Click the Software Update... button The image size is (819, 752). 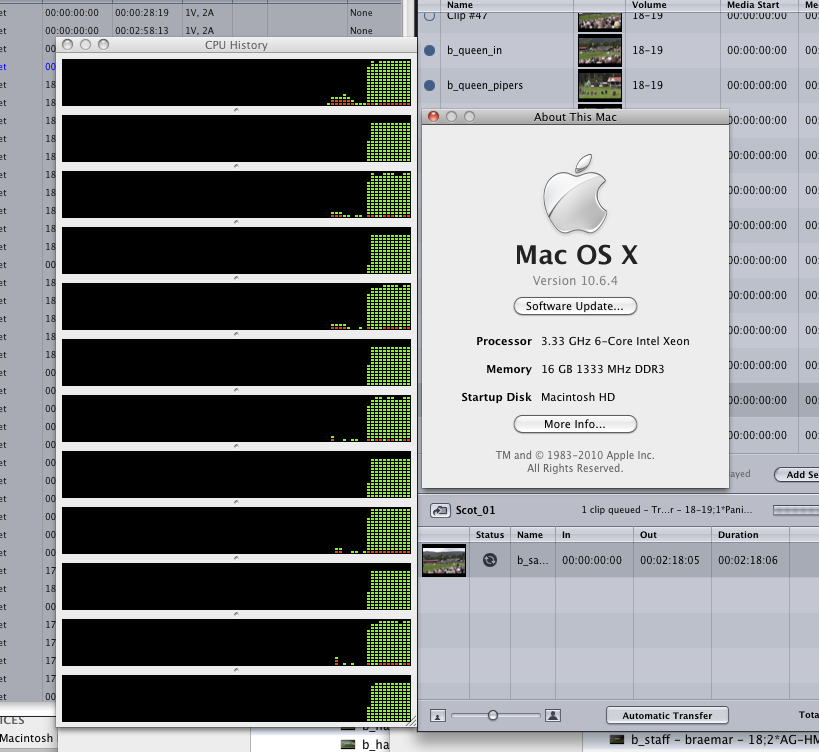(x=575, y=306)
